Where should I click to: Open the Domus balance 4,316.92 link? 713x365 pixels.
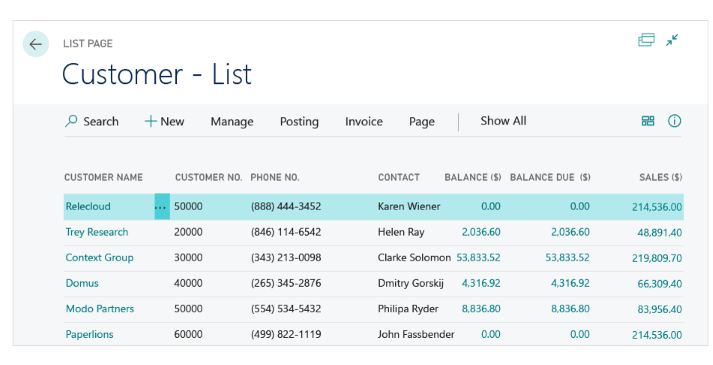coord(481,283)
